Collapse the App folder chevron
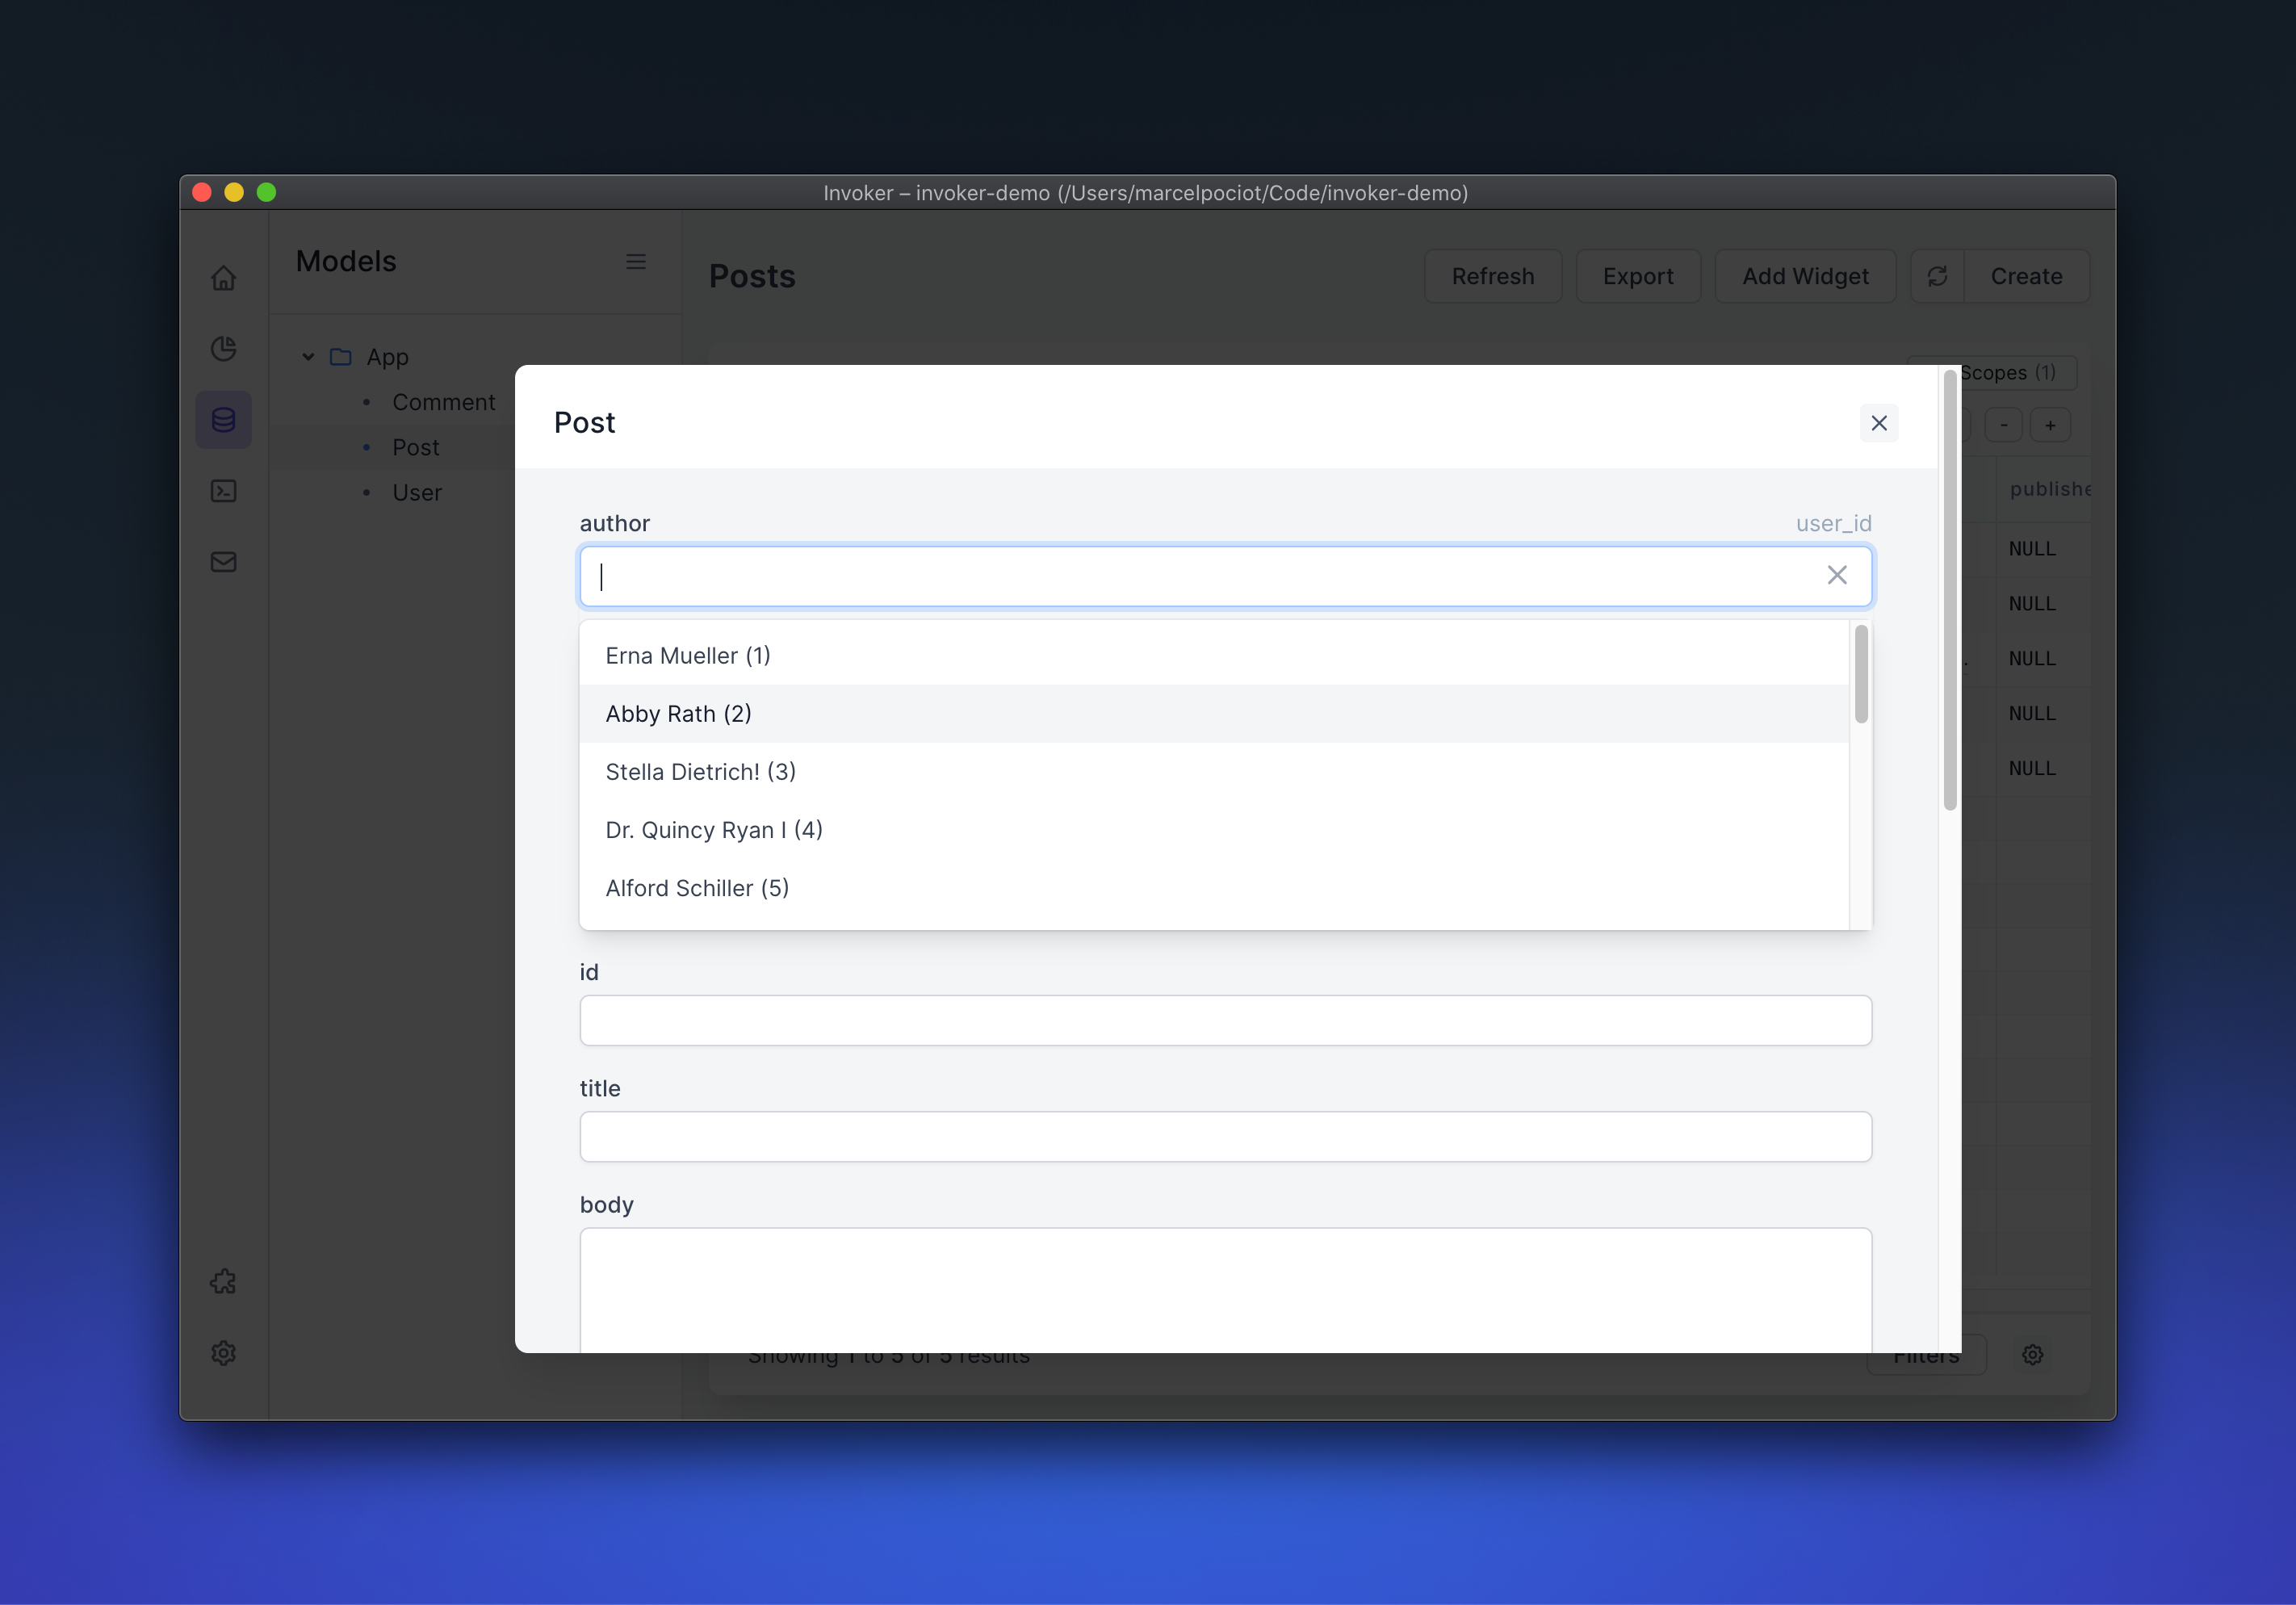Viewport: 2296px width, 1605px height. tap(308, 357)
